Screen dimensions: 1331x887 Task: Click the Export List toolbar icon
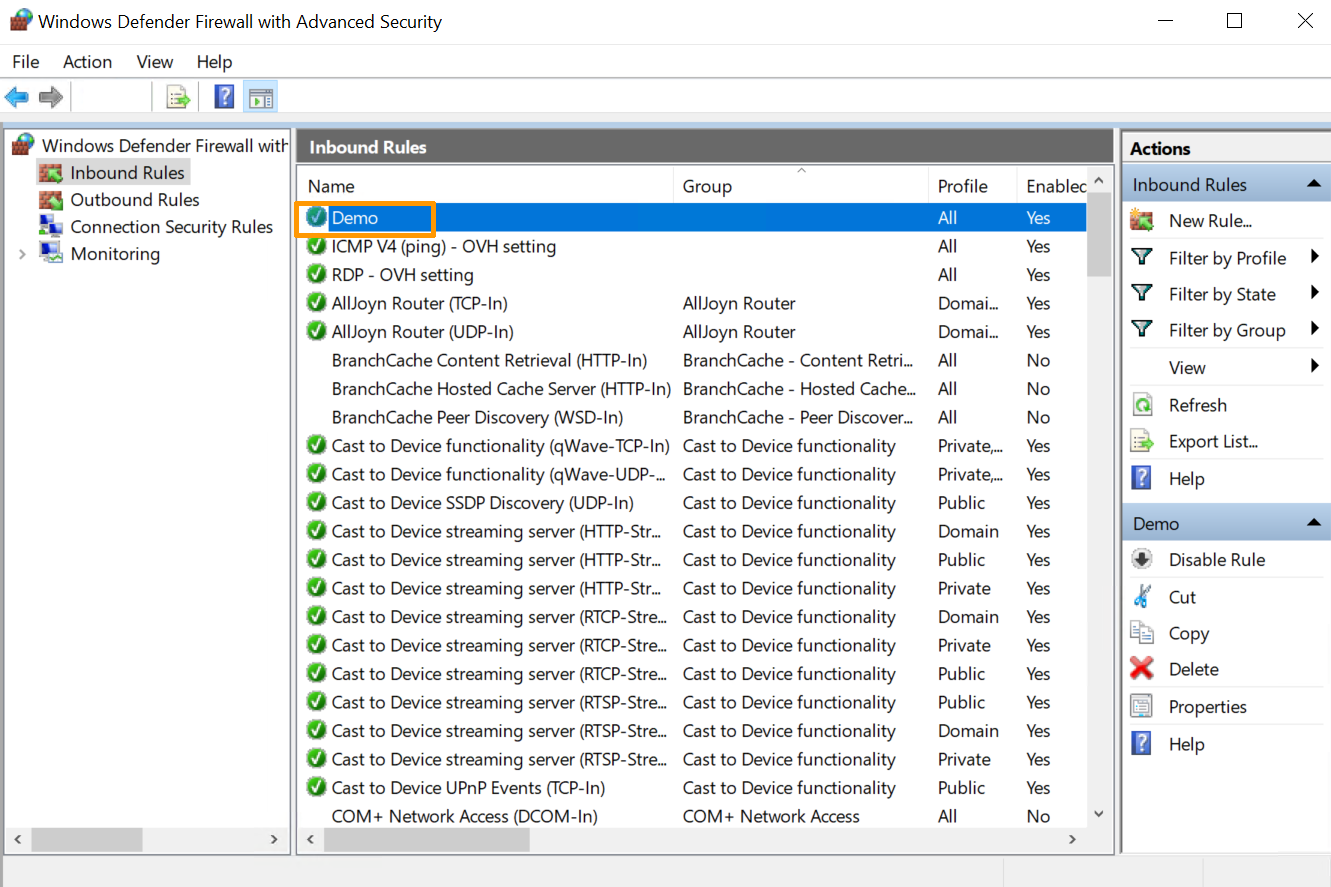178,97
